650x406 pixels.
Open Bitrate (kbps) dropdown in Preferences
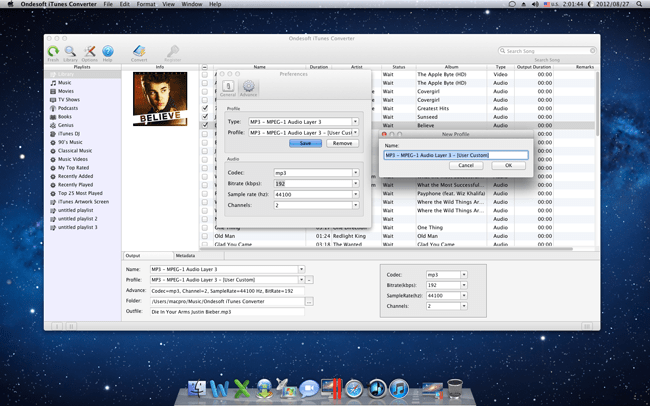click(355, 183)
